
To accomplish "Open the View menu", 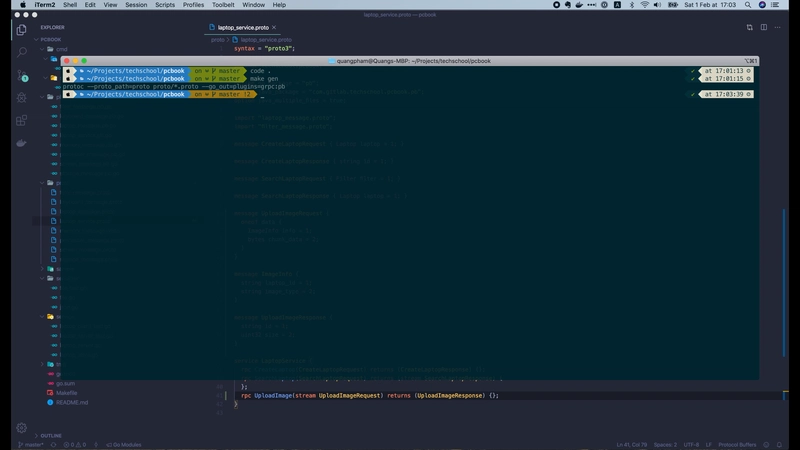I will tap(110, 5).
